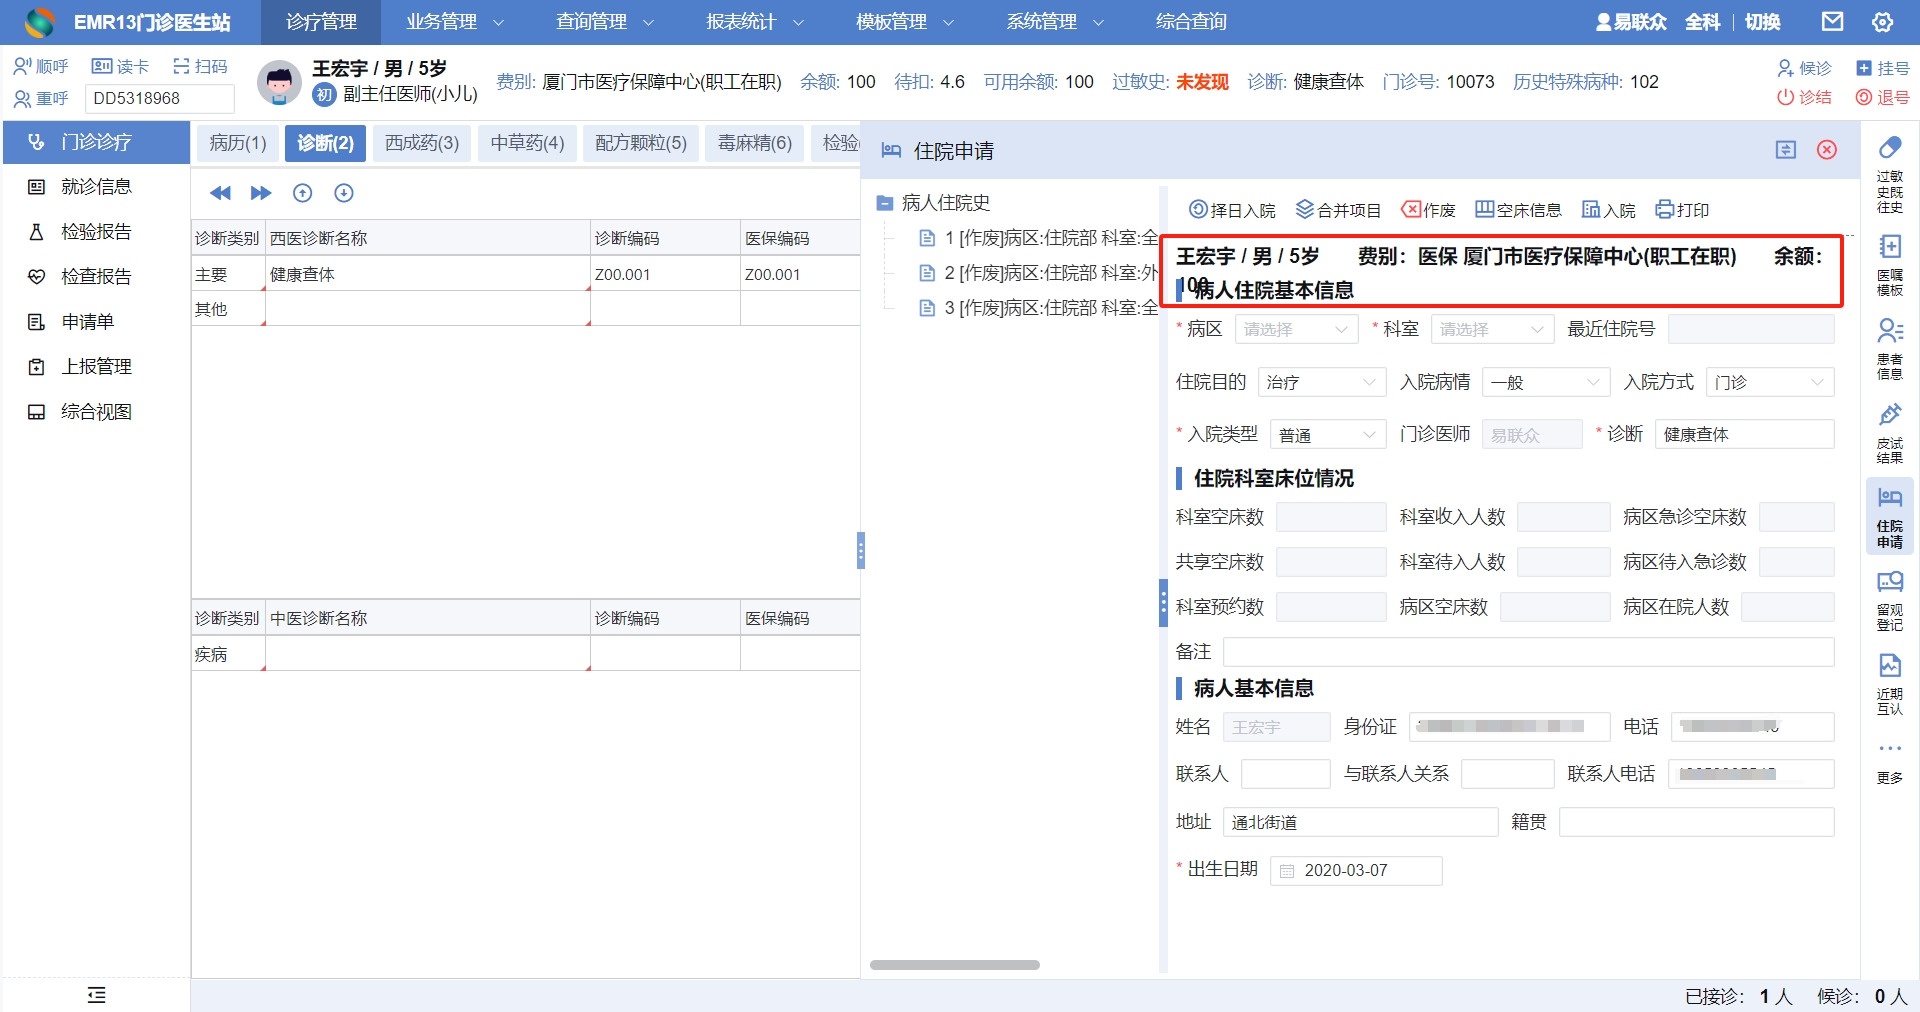Open 更多 sidebar options

(x=1890, y=762)
